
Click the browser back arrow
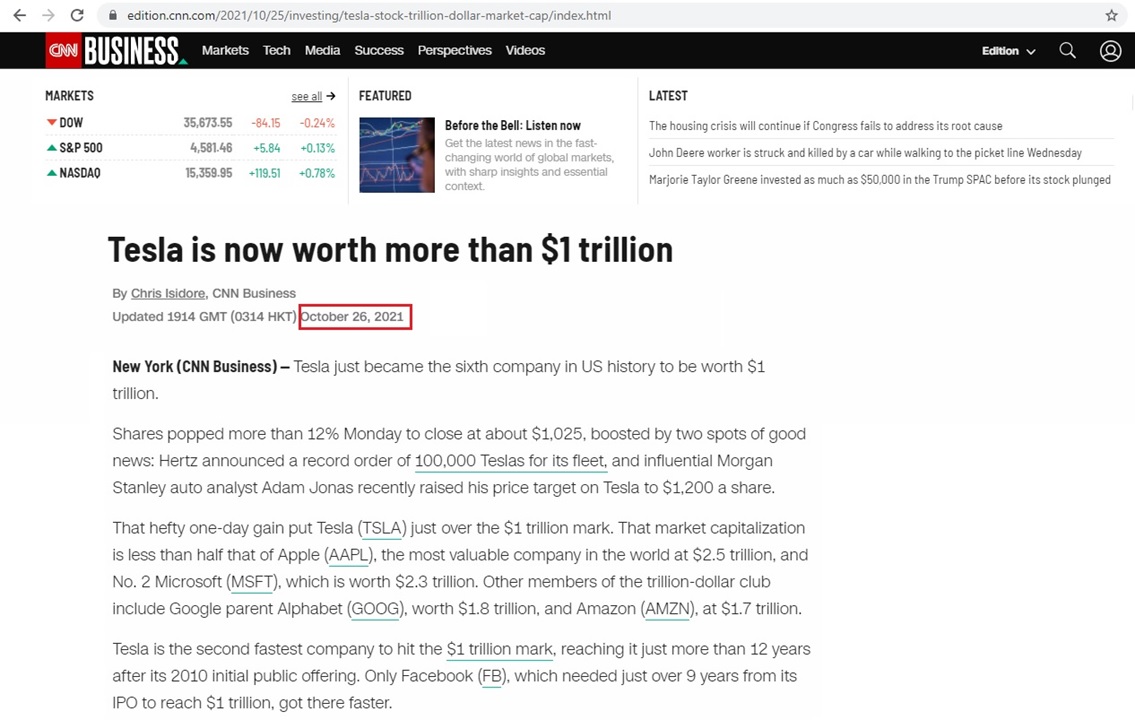(19, 16)
